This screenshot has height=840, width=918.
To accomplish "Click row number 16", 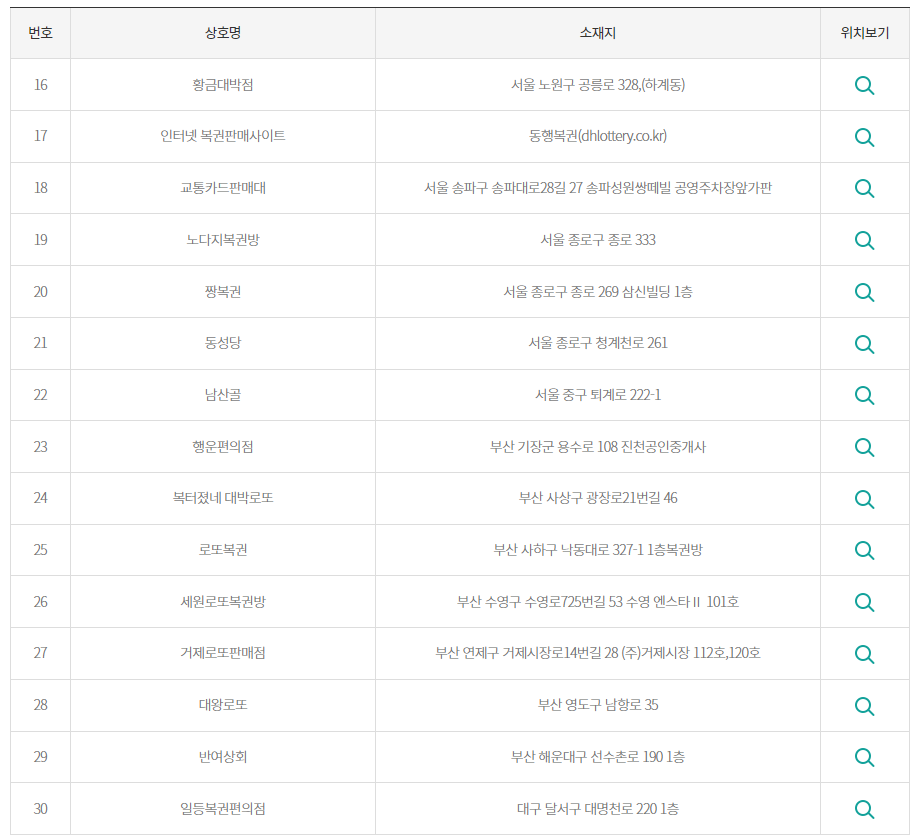I will coord(40,85).
